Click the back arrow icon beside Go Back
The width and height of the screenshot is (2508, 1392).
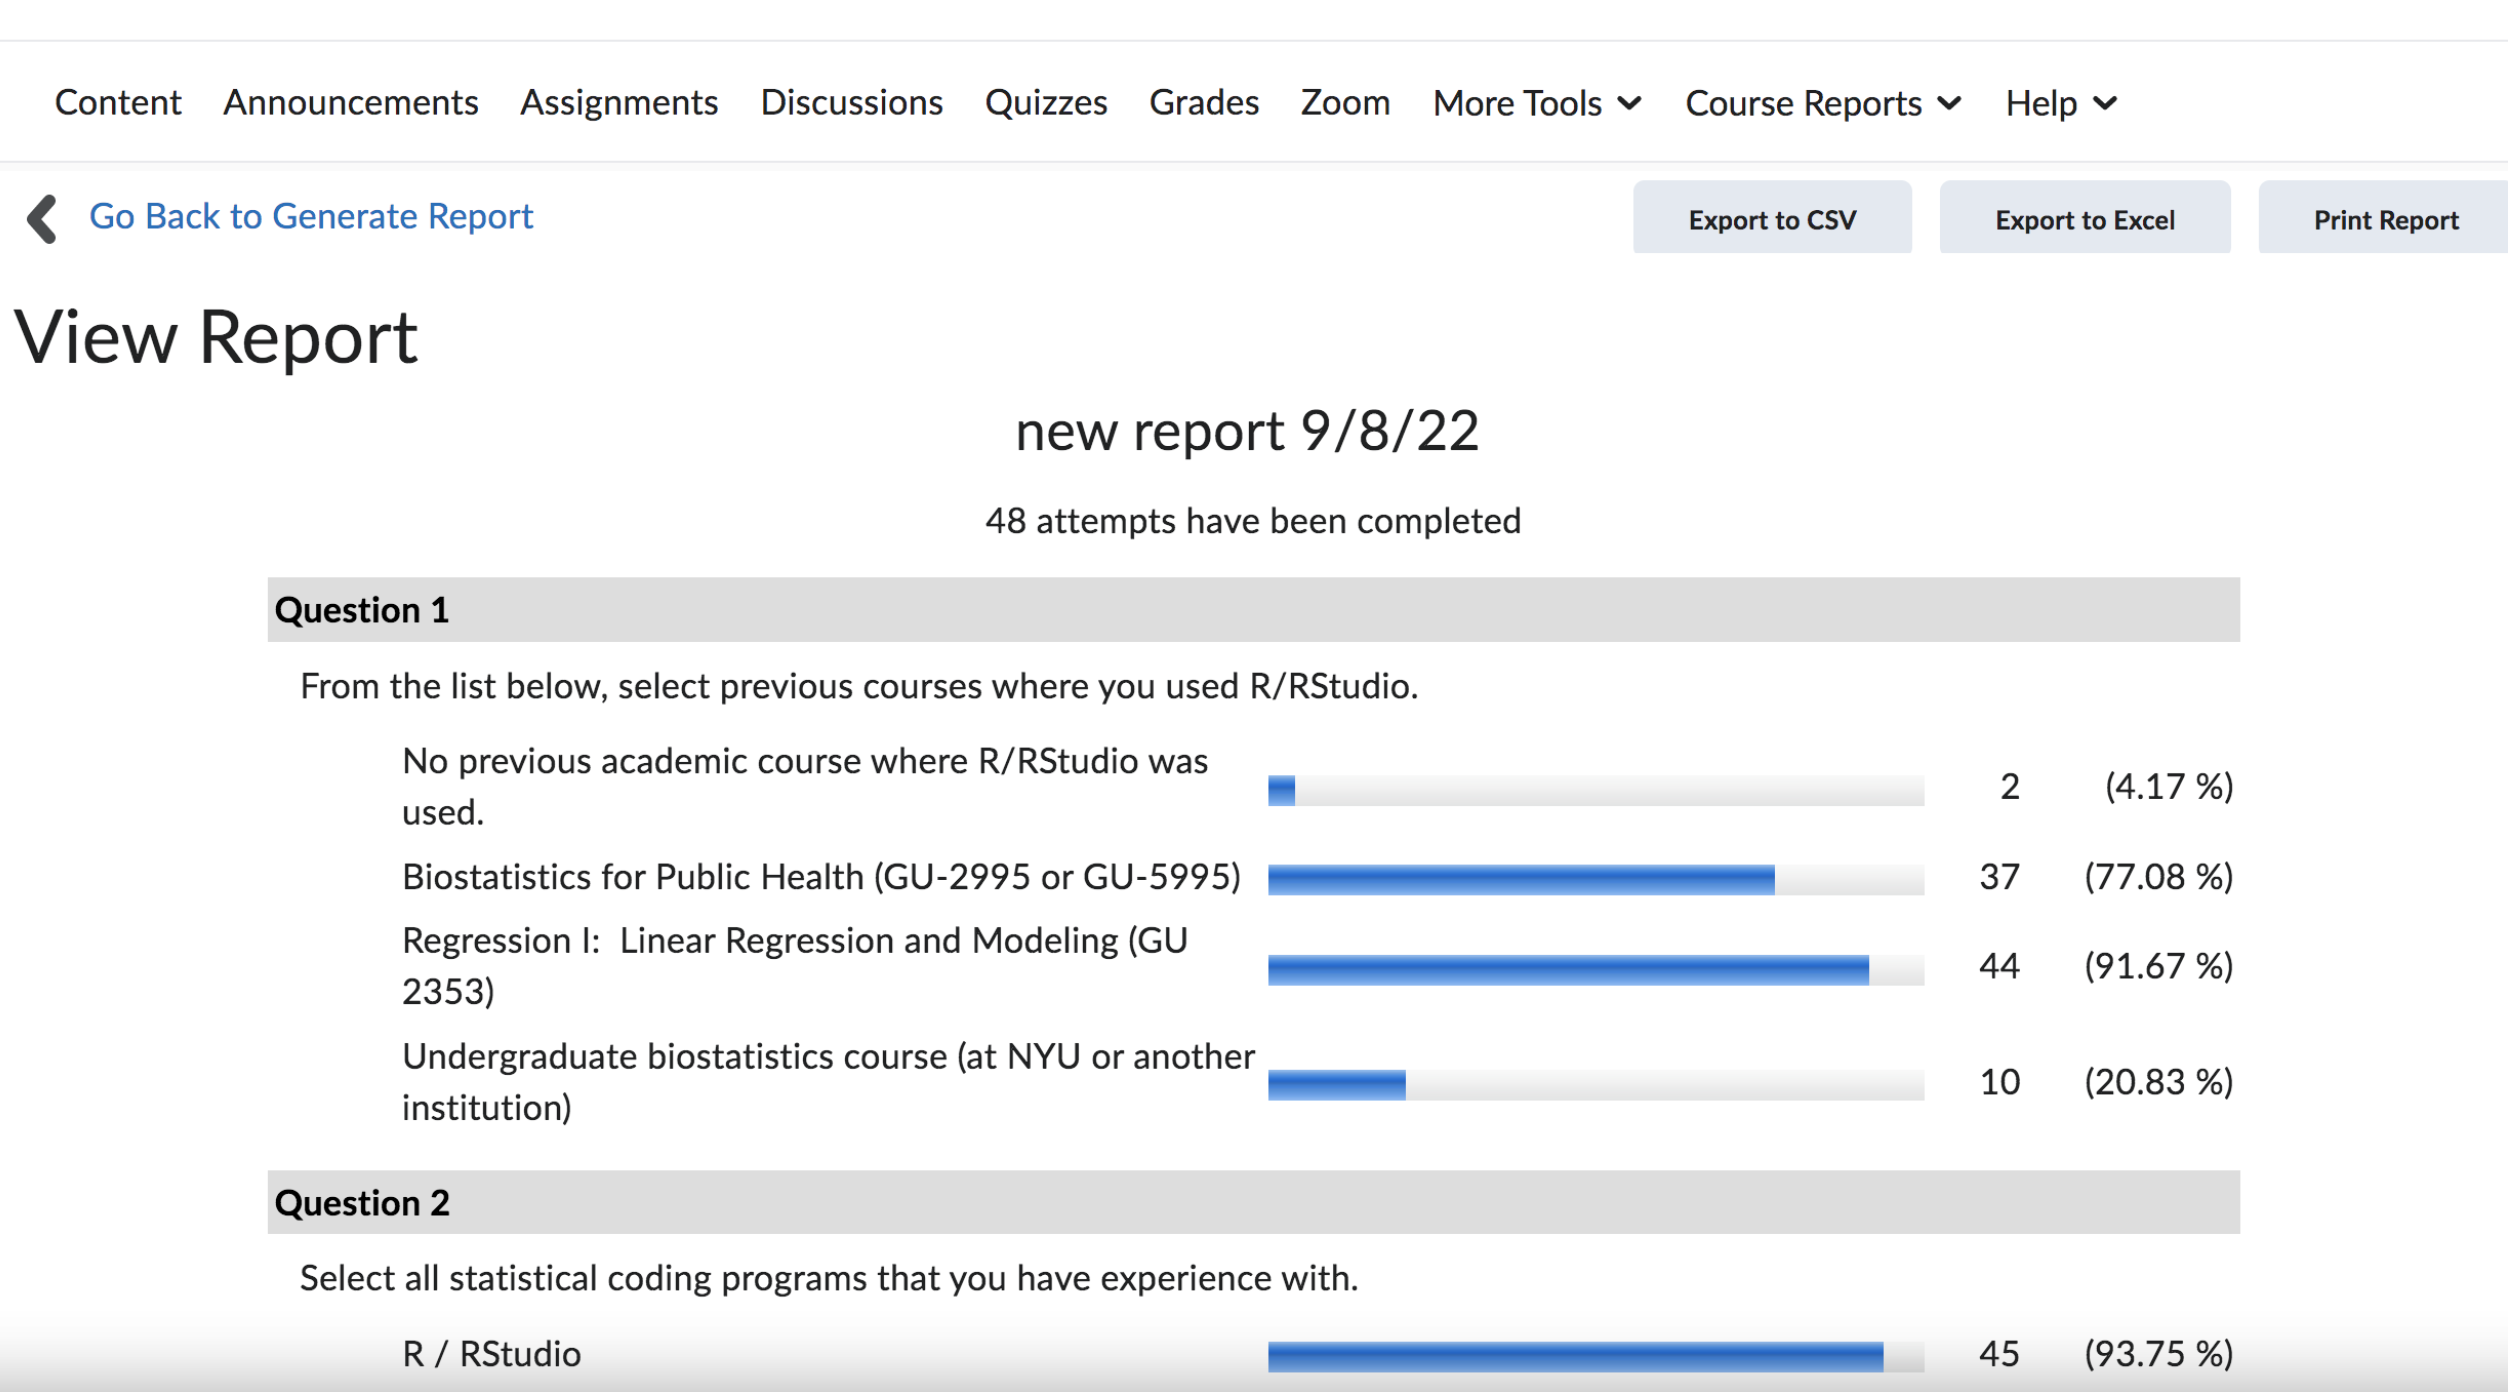[x=42, y=217]
